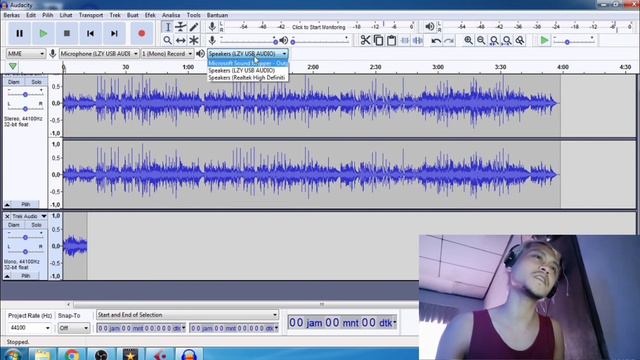Open the Bantuan menu

click(x=217, y=15)
